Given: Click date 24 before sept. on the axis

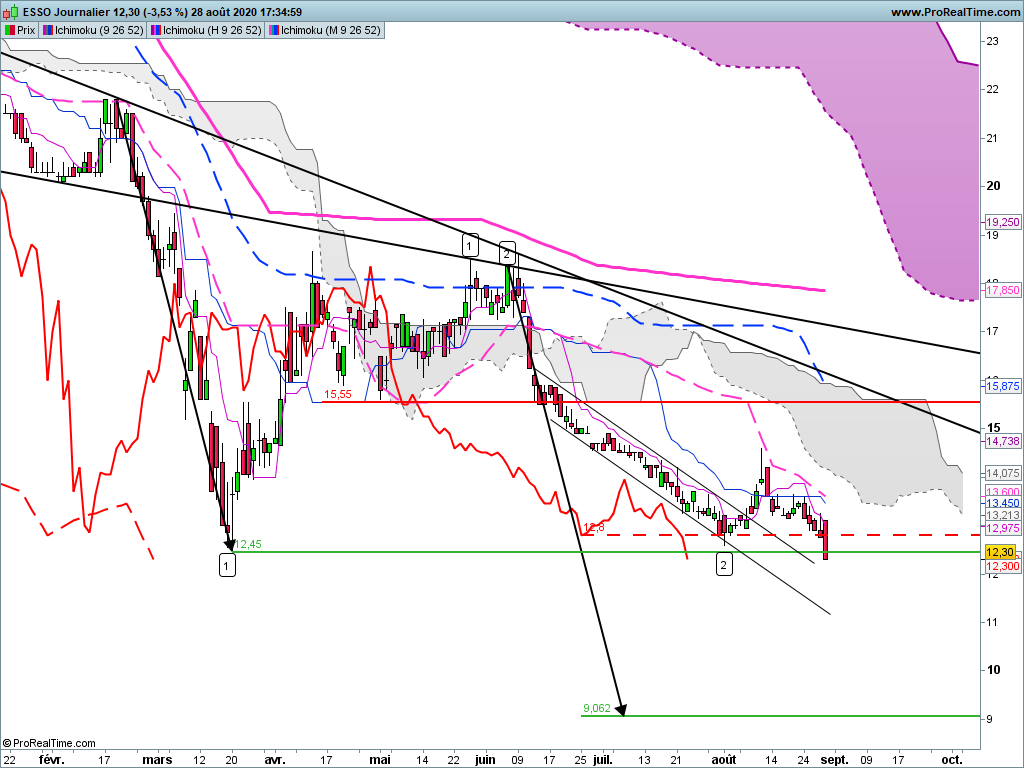Looking at the screenshot, I should (804, 760).
